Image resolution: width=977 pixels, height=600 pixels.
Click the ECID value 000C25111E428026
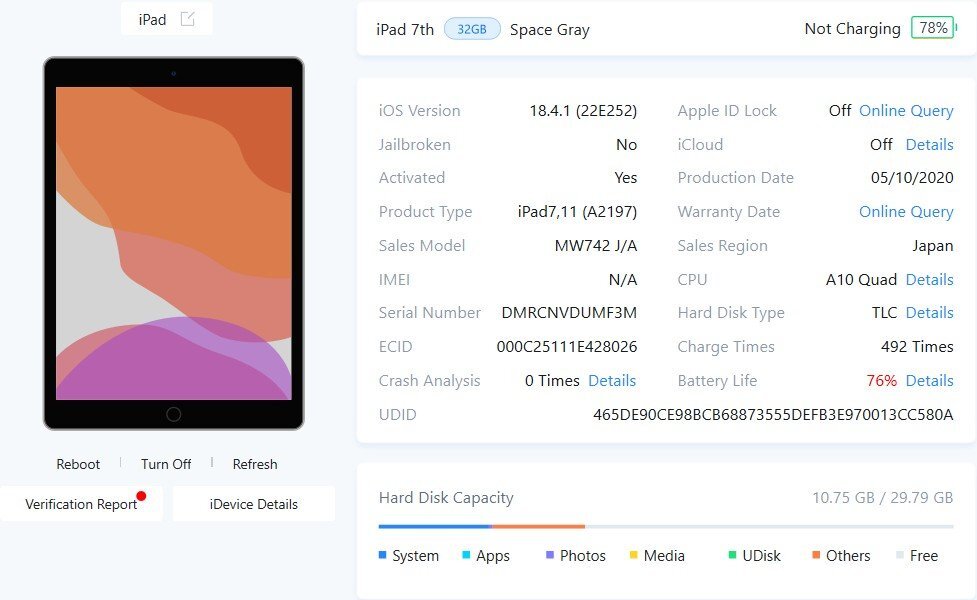[x=566, y=347]
